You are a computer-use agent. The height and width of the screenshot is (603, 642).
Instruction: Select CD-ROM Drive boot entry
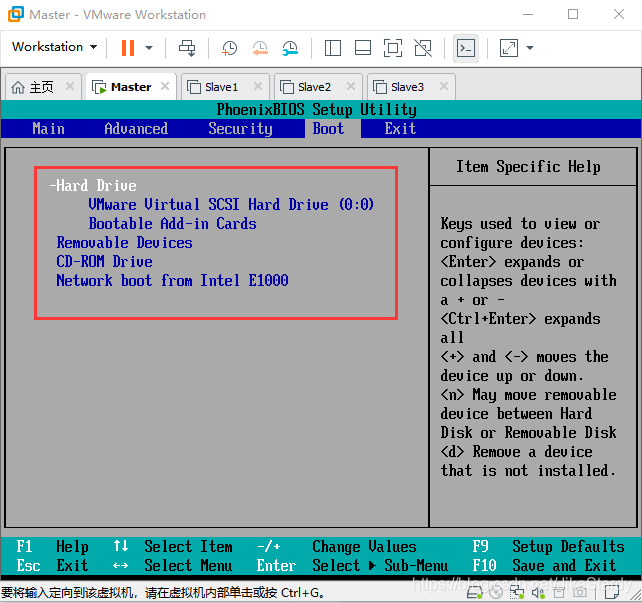click(x=104, y=261)
